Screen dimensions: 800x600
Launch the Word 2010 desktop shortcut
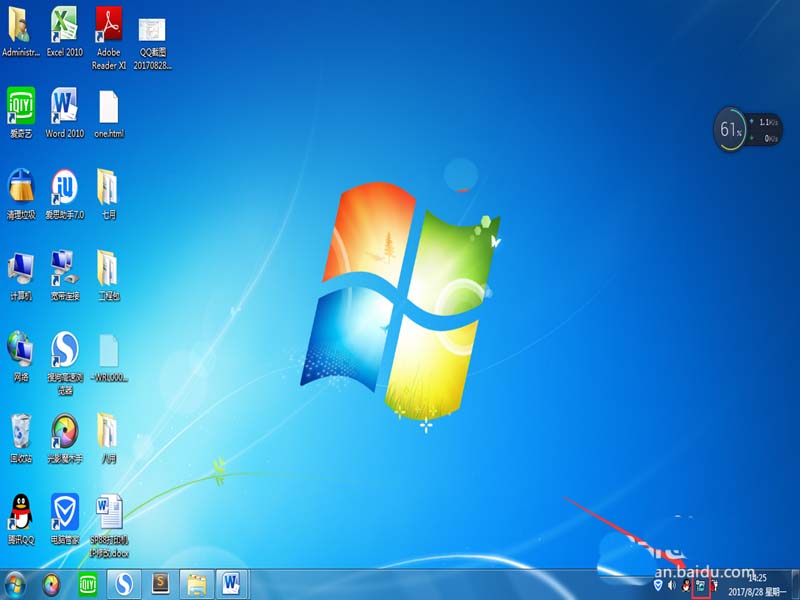pos(64,112)
